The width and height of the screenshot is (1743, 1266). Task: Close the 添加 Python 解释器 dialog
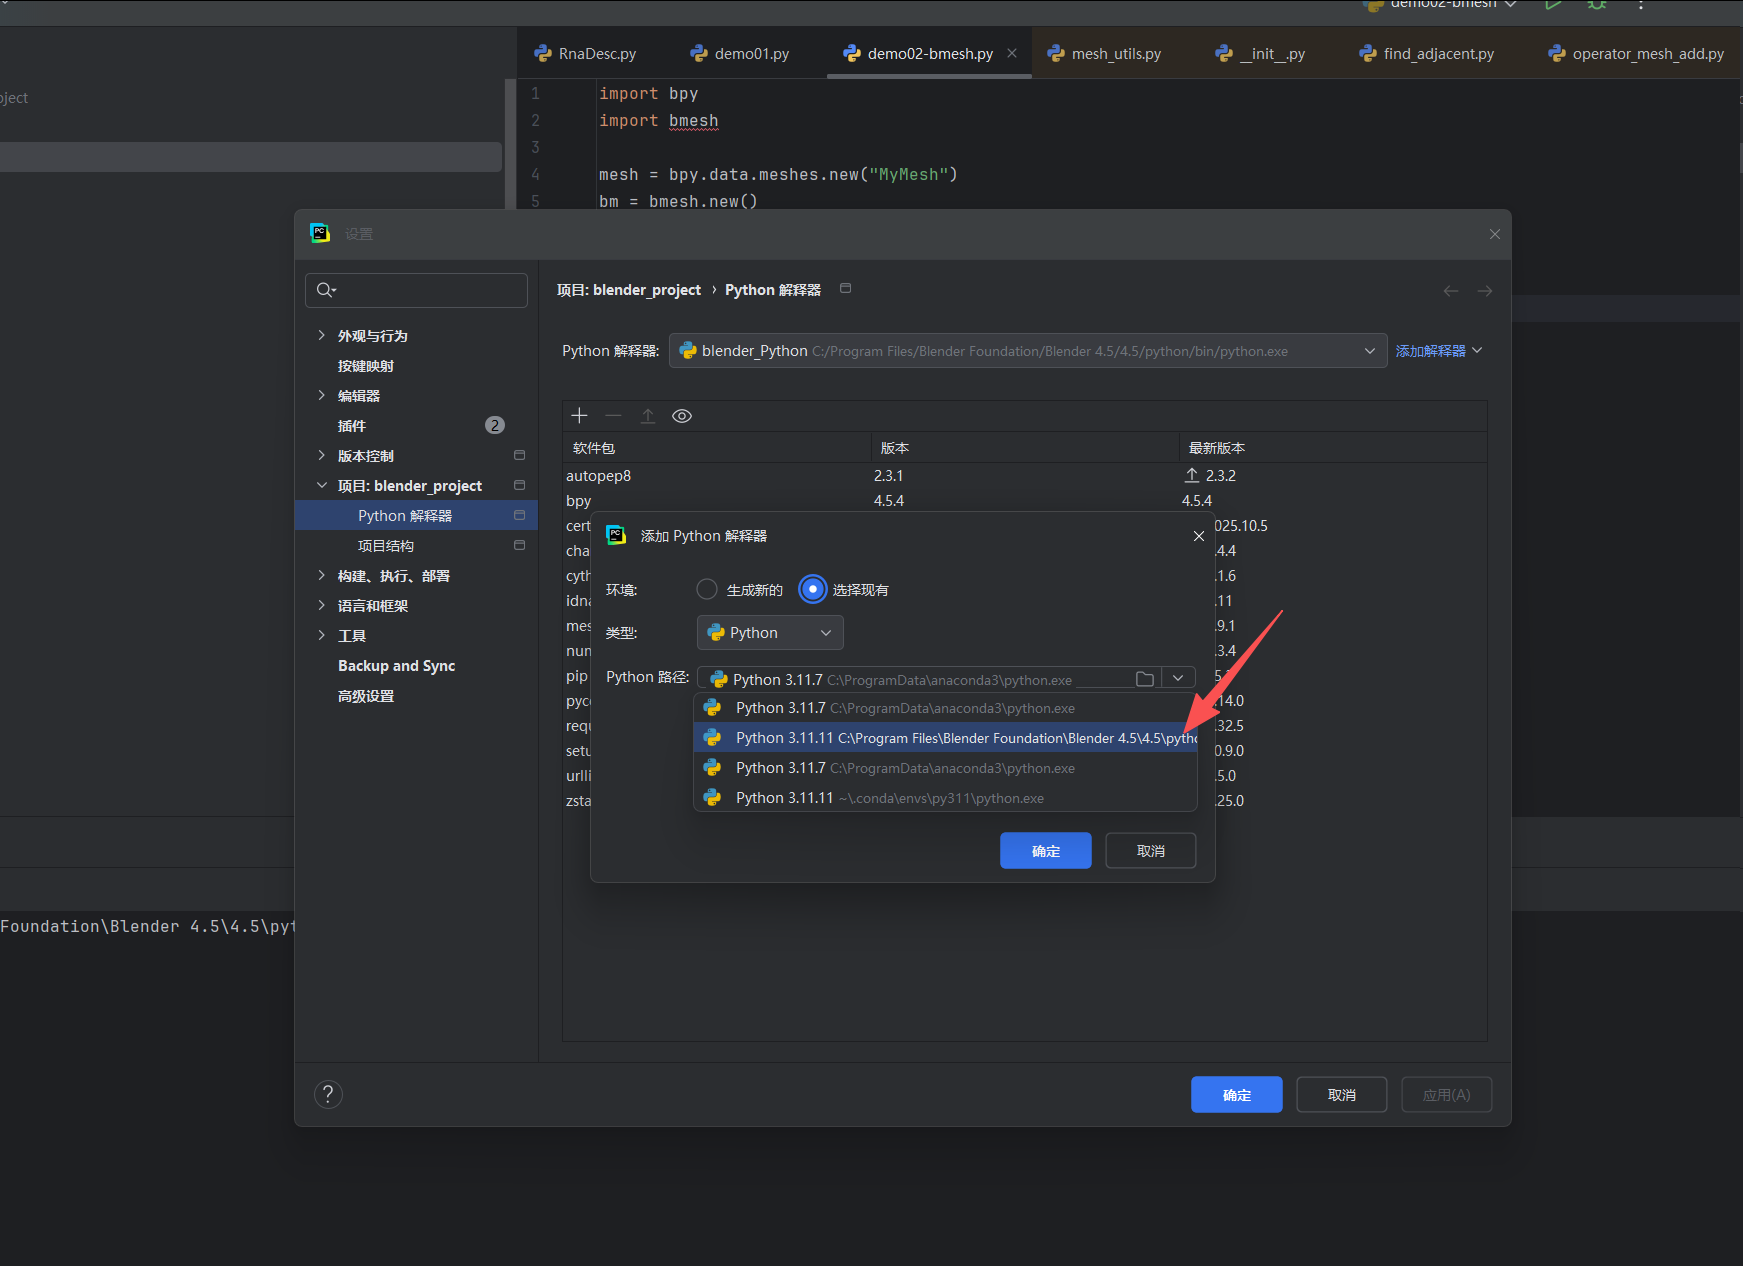(x=1199, y=536)
